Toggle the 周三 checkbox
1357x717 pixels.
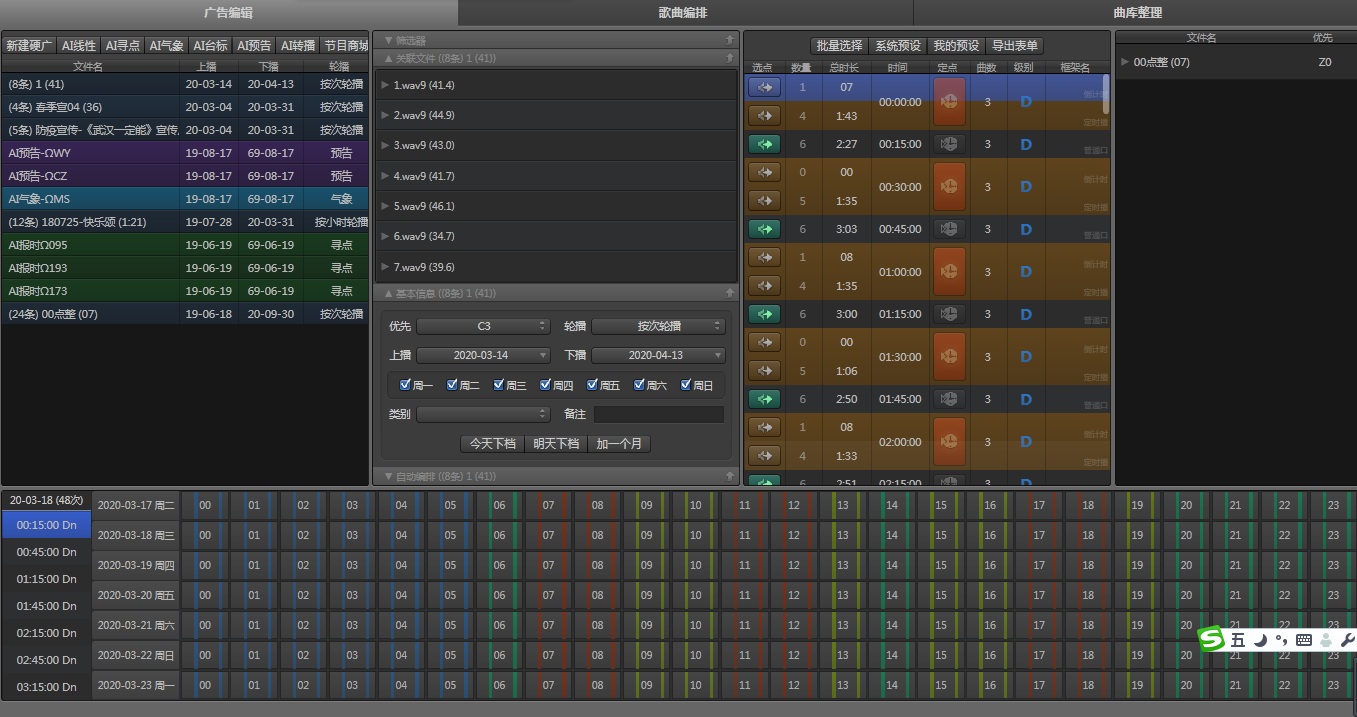click(x=499, y=385)
